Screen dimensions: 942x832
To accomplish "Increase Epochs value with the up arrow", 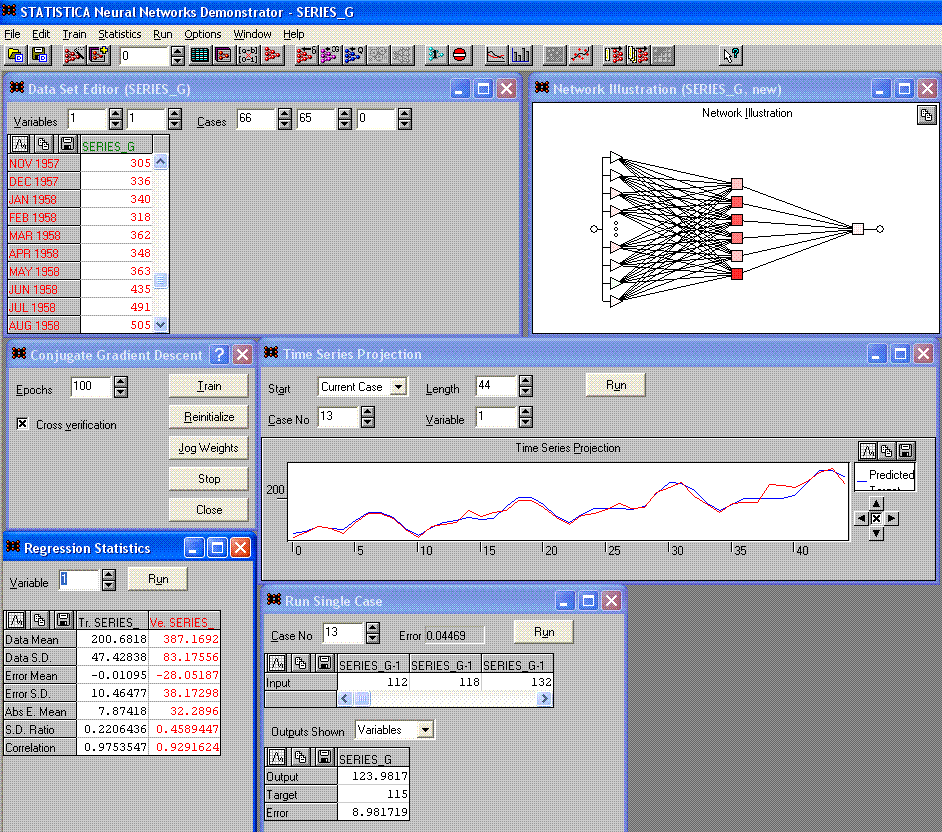I will point(121,381).
